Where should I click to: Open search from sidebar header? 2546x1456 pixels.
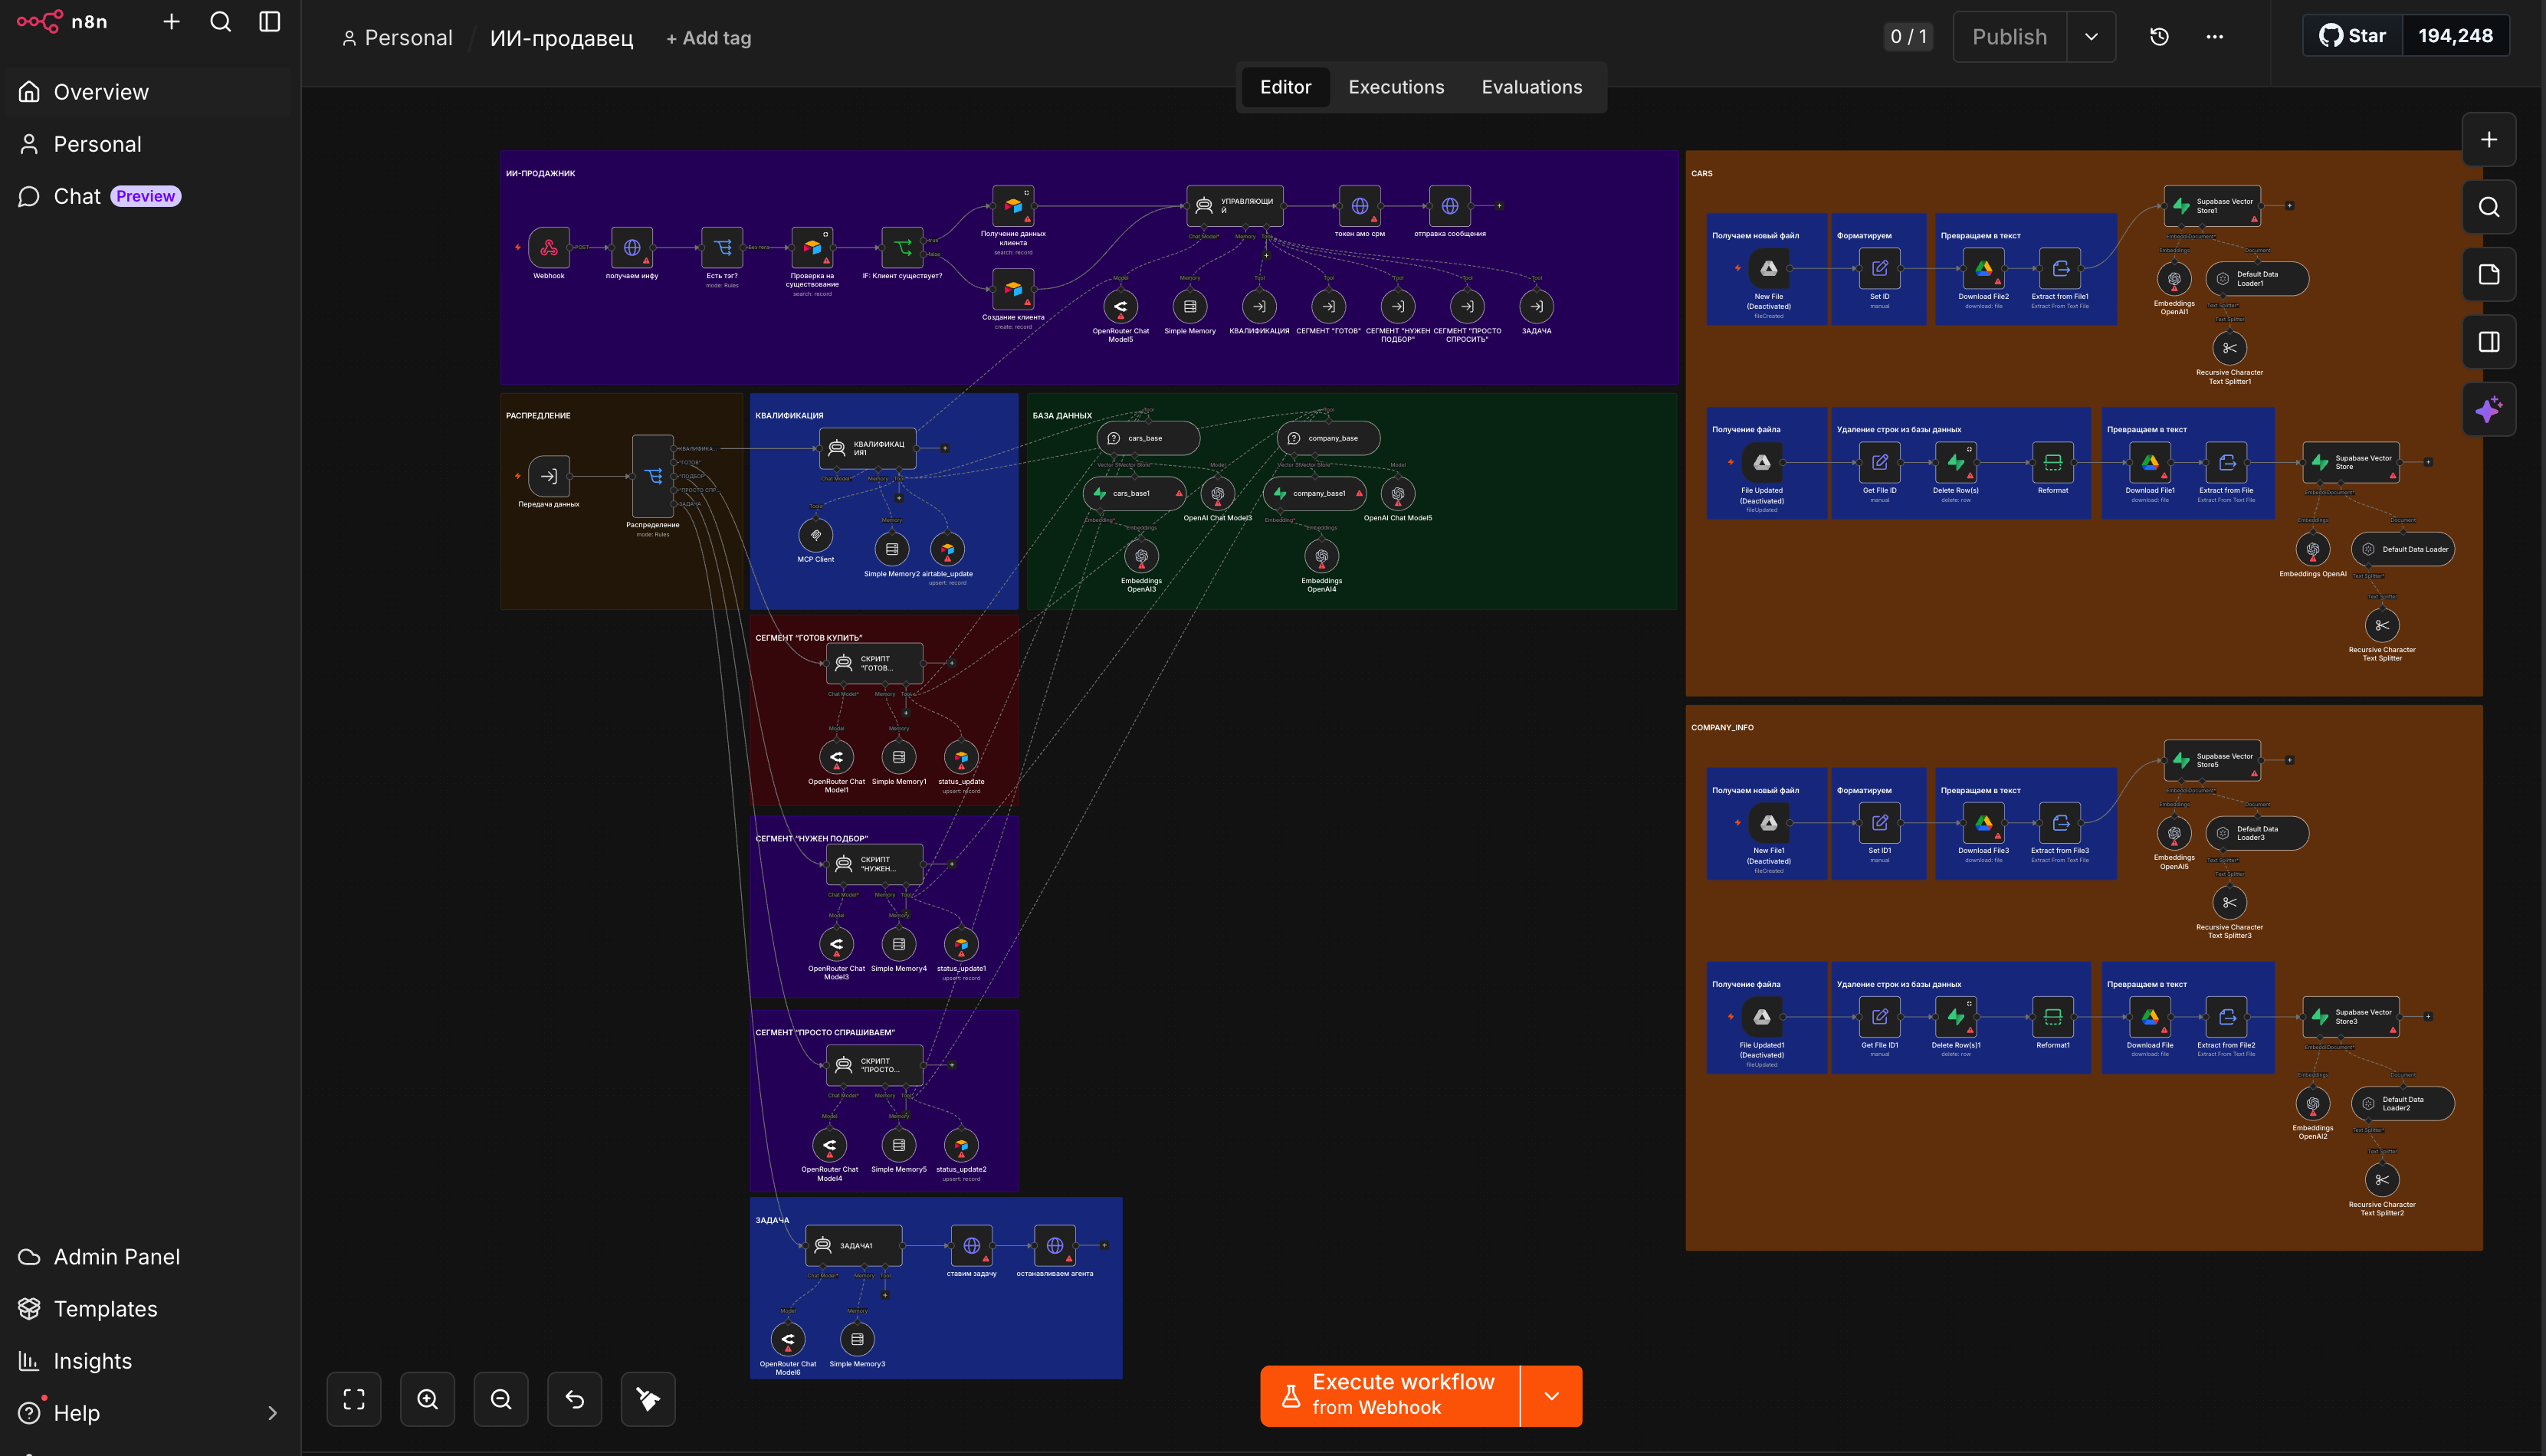point(221,22)
